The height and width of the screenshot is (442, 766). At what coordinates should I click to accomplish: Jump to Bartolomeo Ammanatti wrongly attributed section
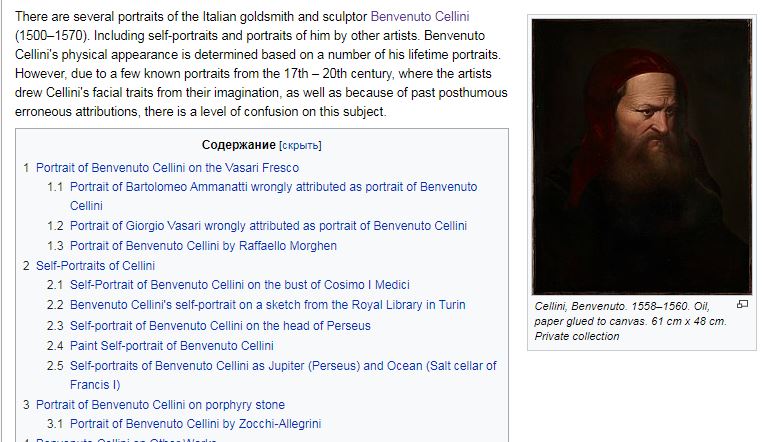coord(274,196)
